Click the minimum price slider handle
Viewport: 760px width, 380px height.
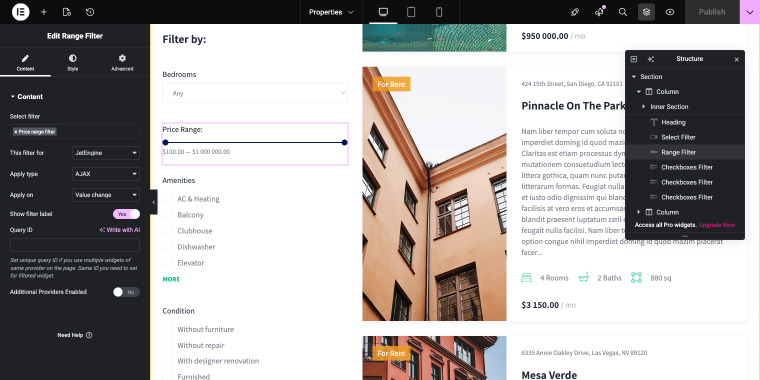tap(165, 142)
